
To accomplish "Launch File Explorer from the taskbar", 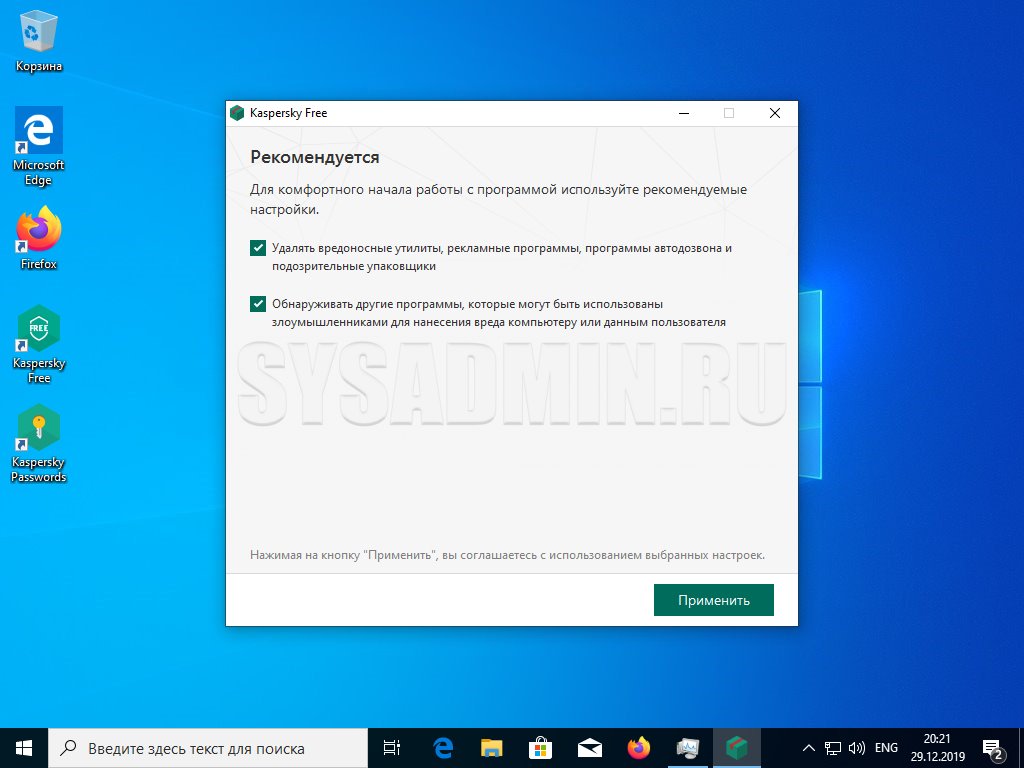I will (x=491, y=747).
